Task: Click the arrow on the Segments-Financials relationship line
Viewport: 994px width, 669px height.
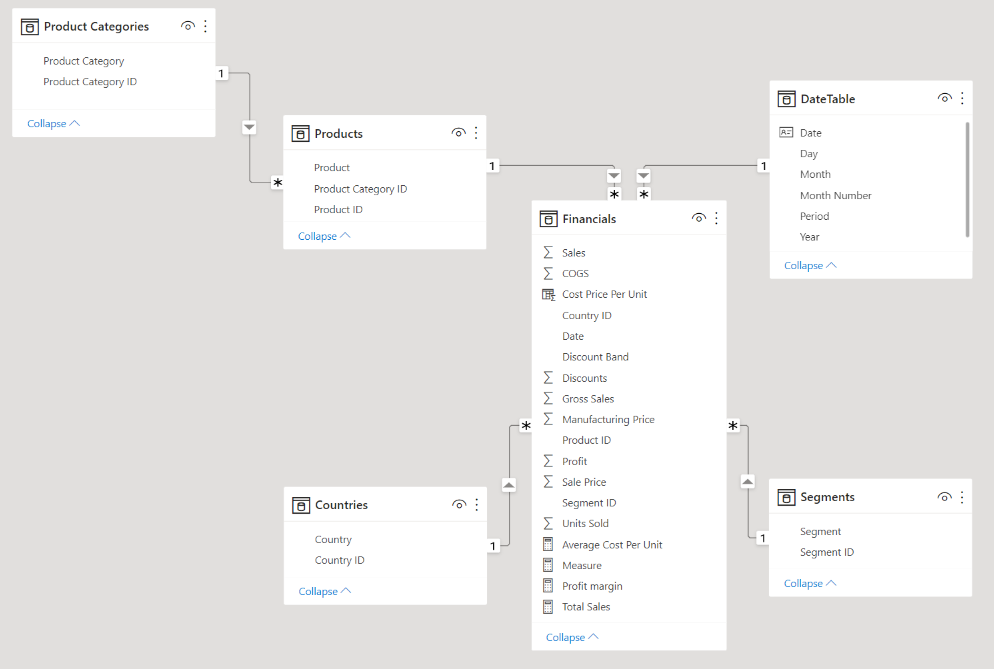Action: pos(747,480)
